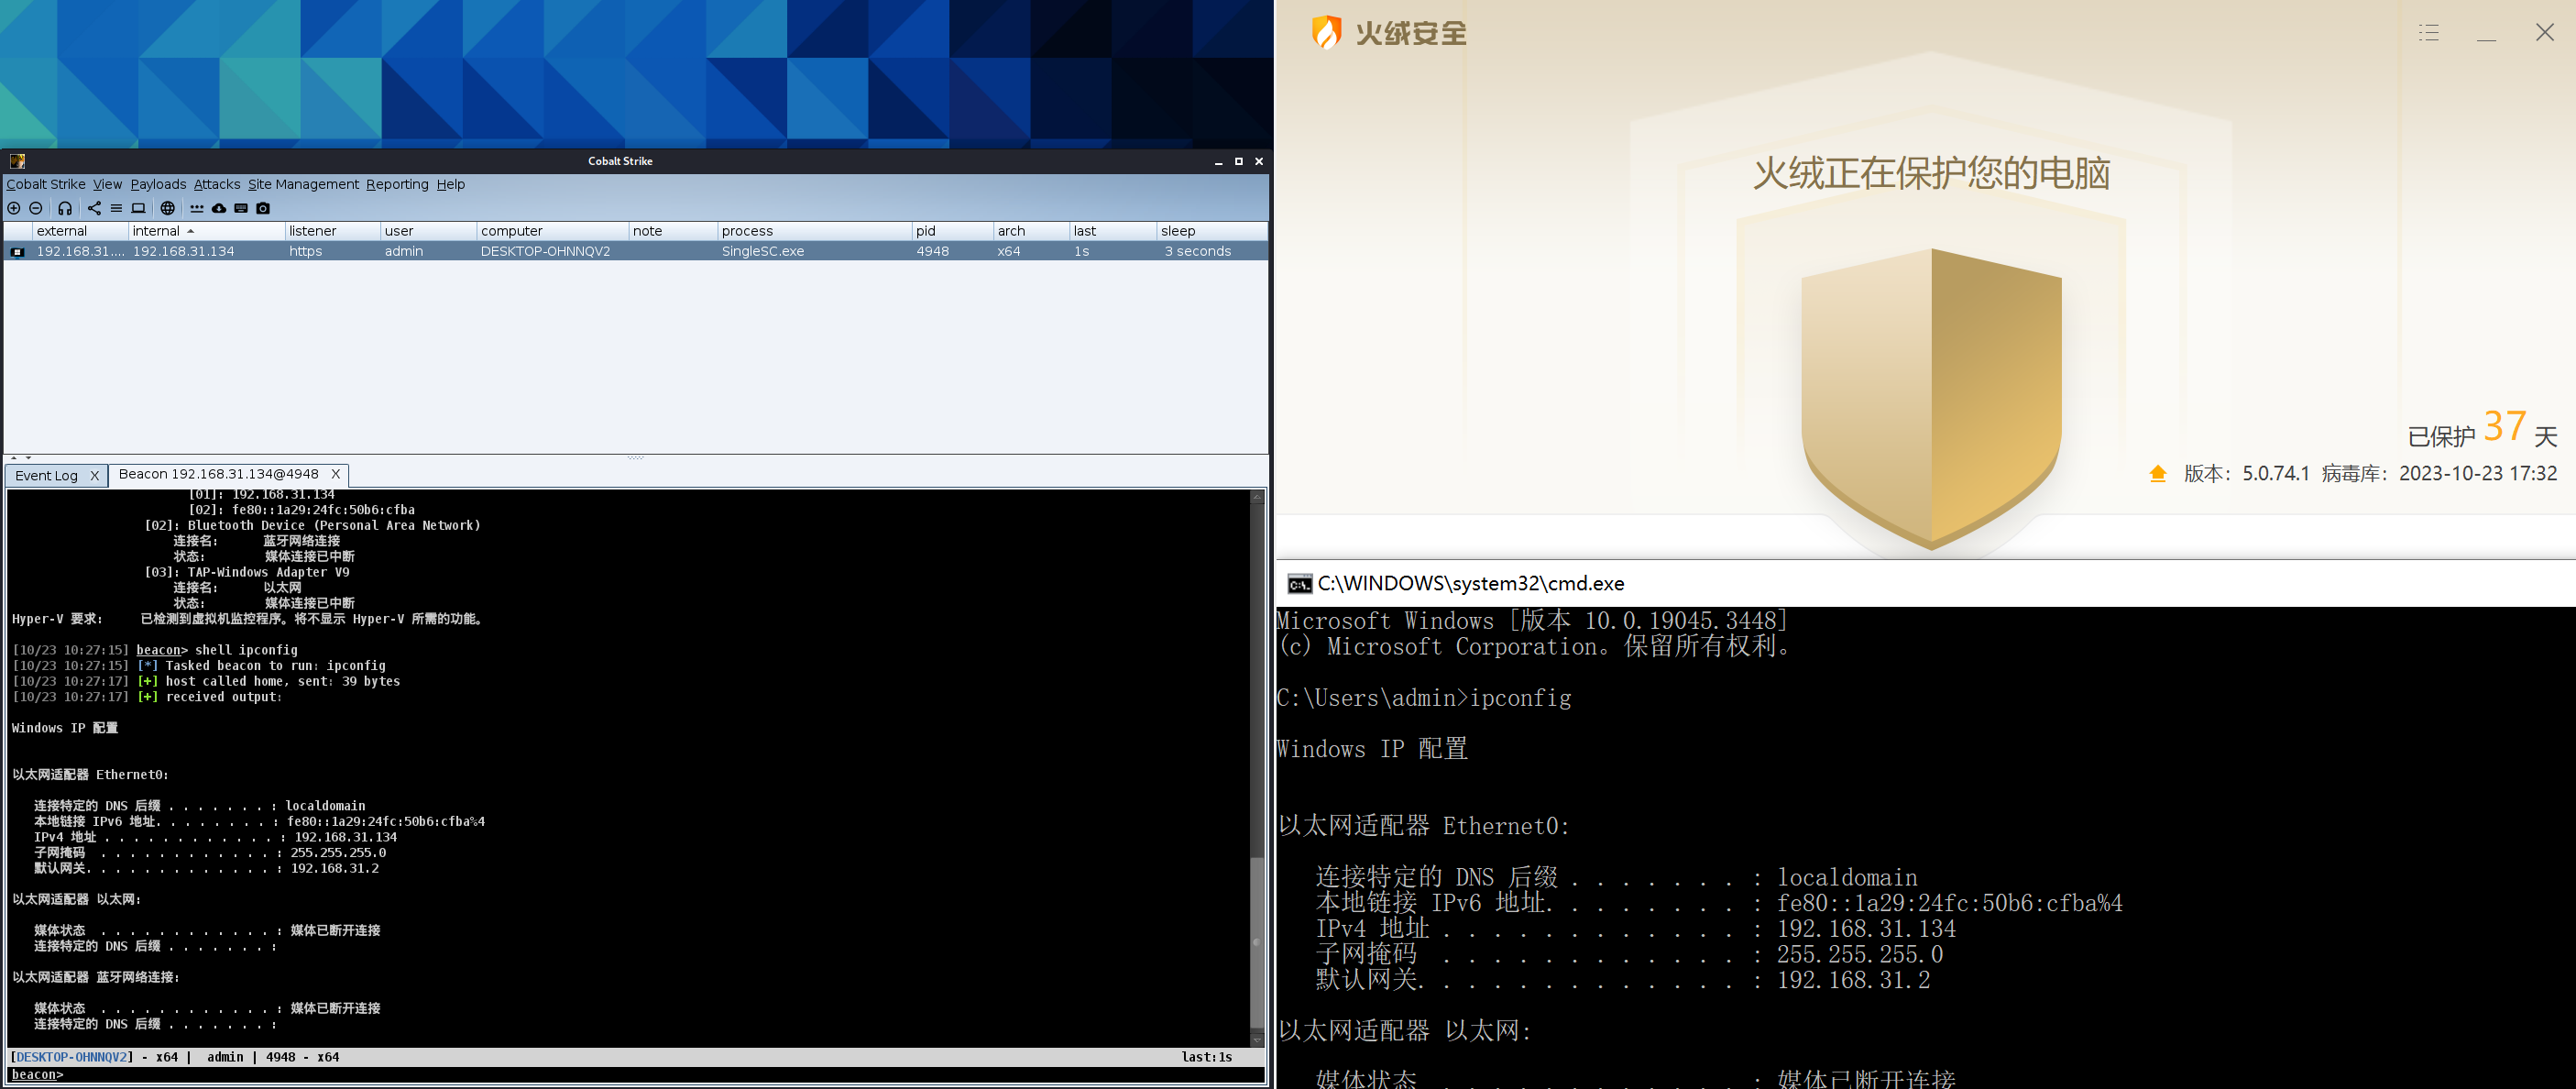The width and height of the screenshot is (2576, 1089).
Task: Show targets view via the laptop icon
Action: click(139, 208)
